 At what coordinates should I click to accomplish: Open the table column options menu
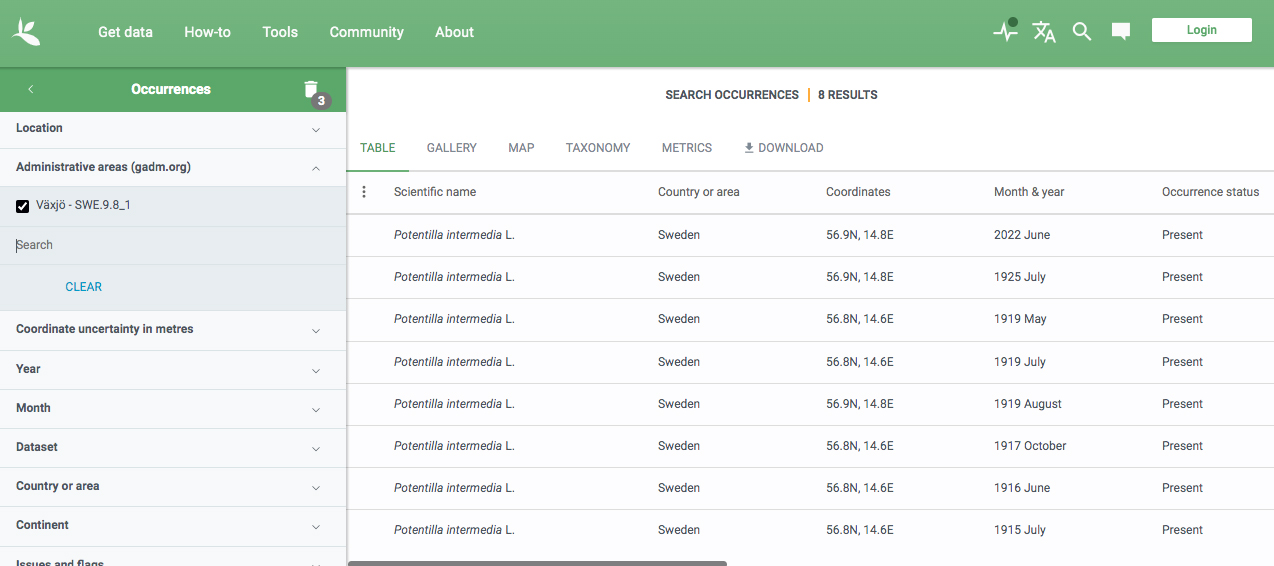(x=364, y=192)
